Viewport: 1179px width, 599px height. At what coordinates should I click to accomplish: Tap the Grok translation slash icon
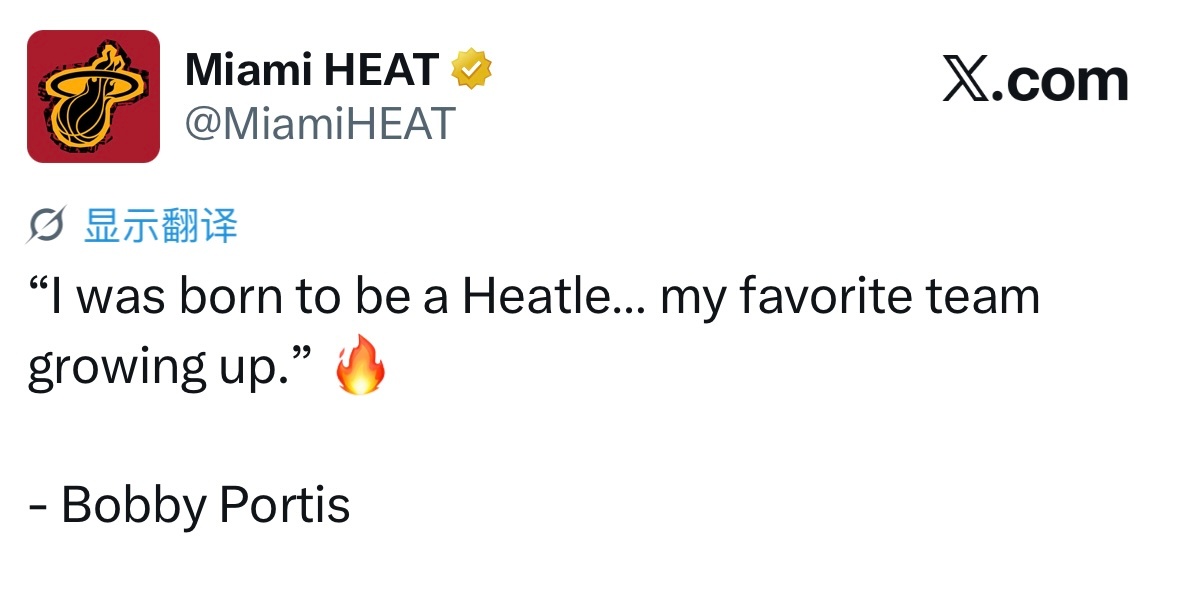pos(47,224)
